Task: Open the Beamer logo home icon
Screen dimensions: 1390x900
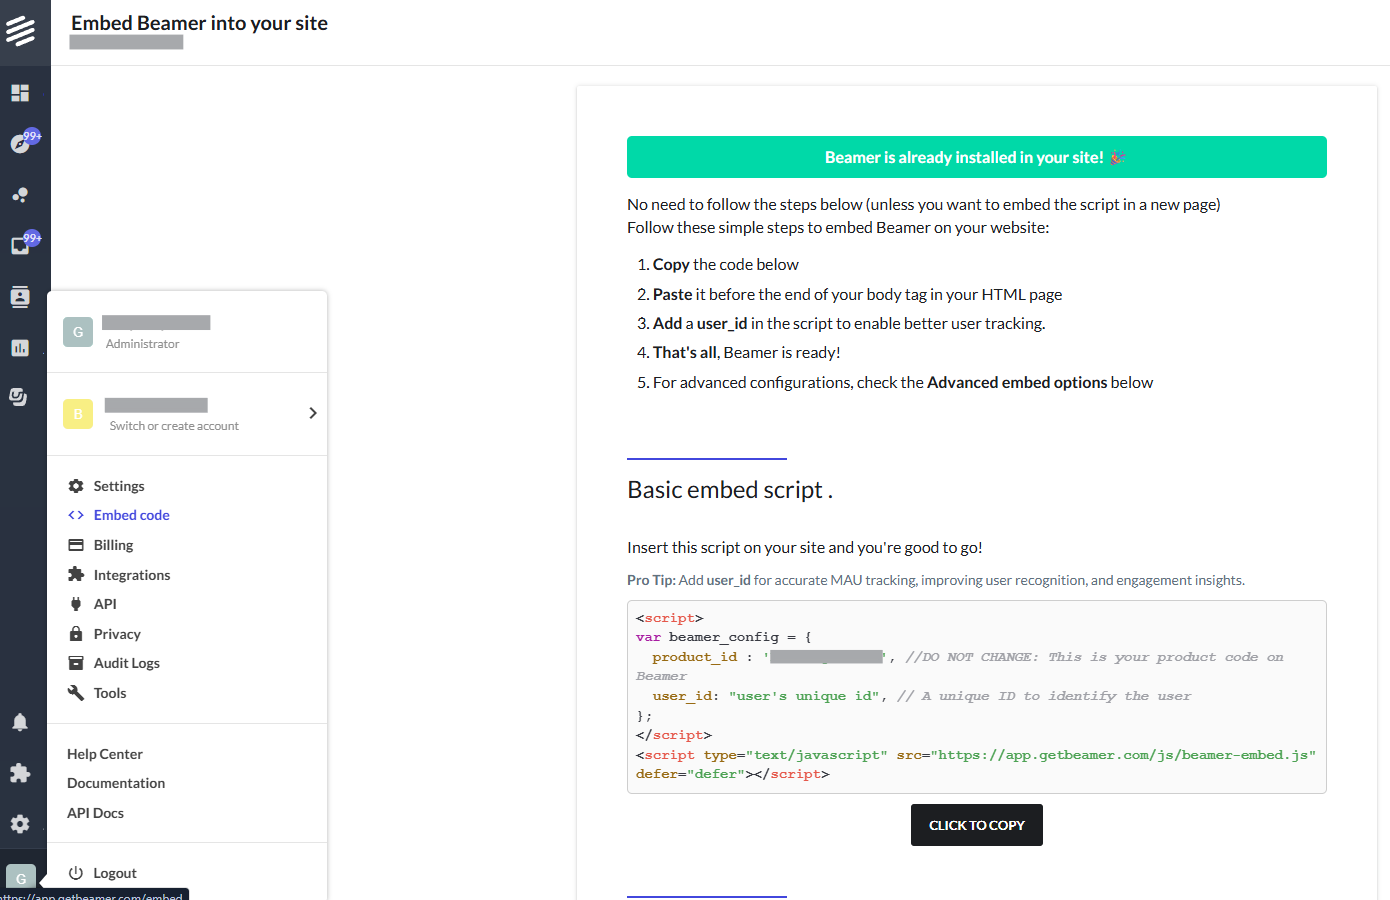Action: 21,30
